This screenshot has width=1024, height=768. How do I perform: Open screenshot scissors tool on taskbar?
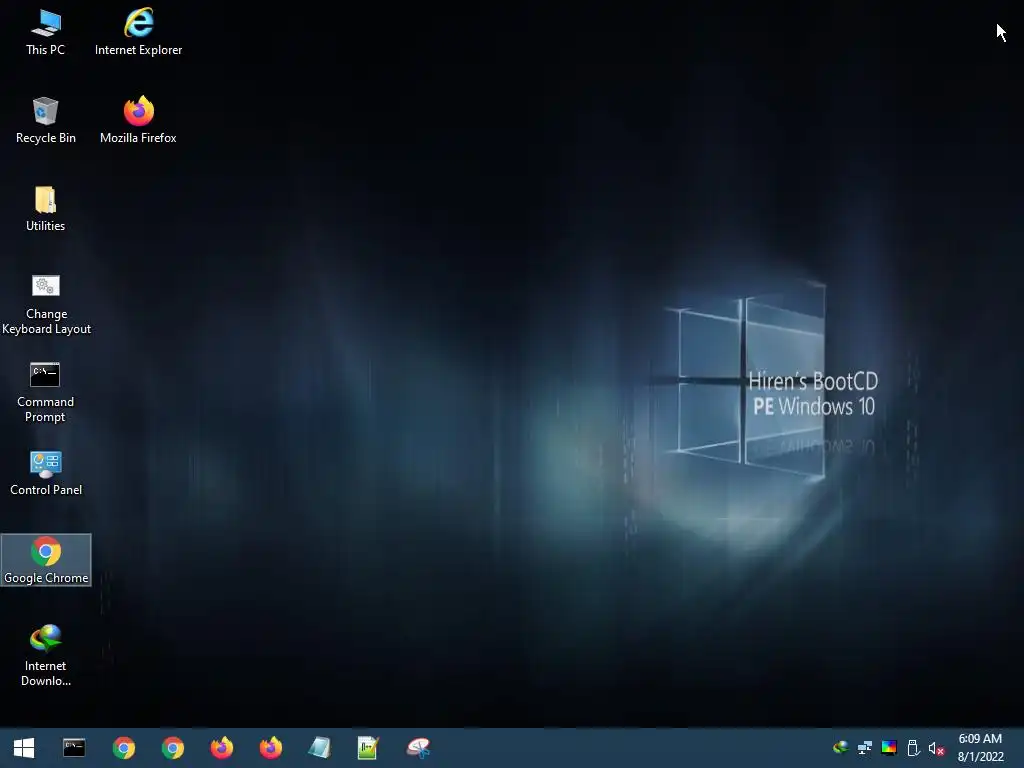[418, 748]
